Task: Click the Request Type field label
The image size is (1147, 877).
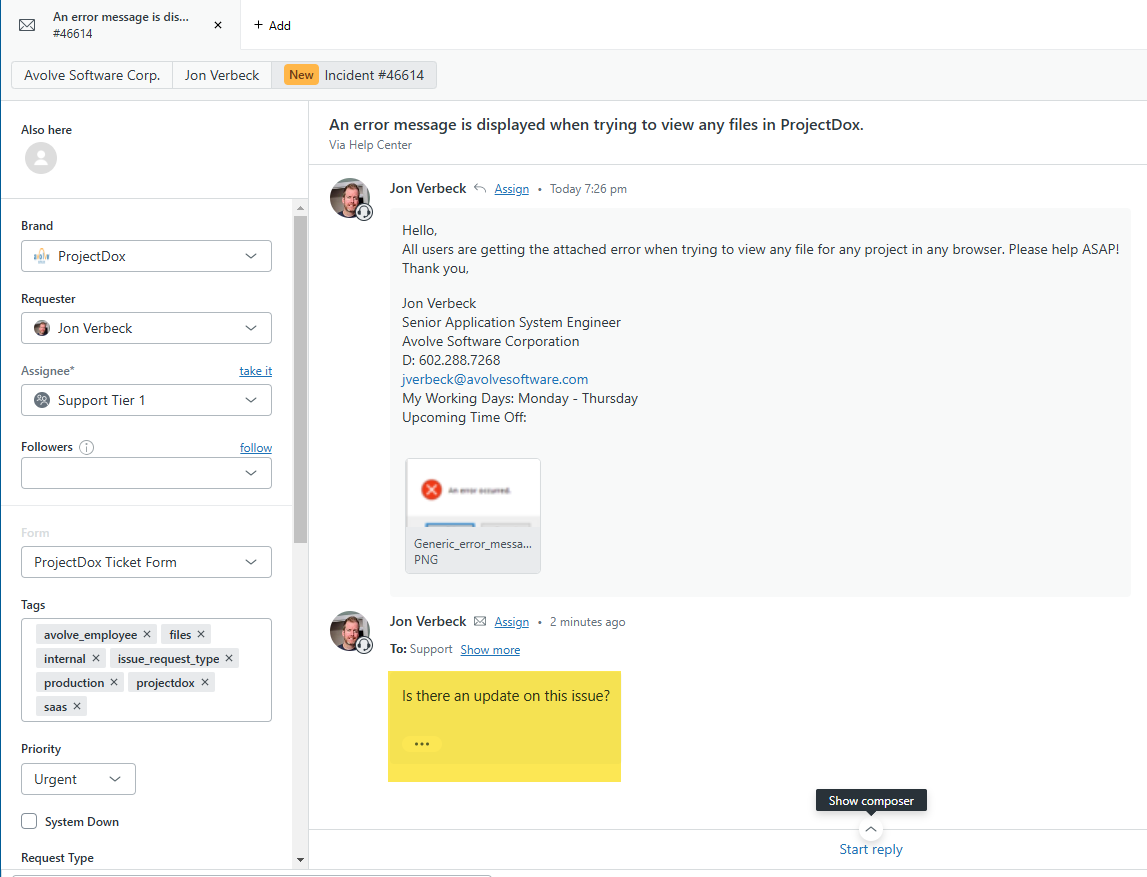Action: point(57,857)
